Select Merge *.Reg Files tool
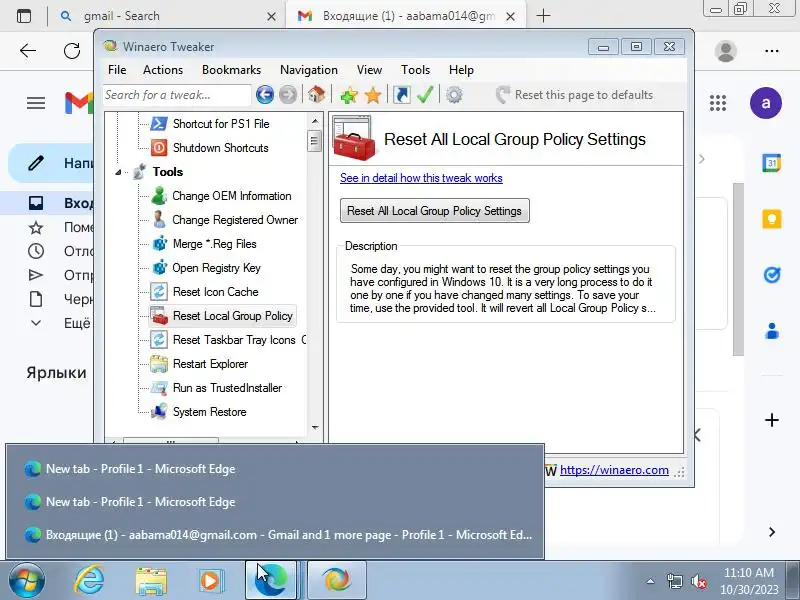Image resolution: width=800 pixels, height=600 pixels. click(x=214, y=244)
